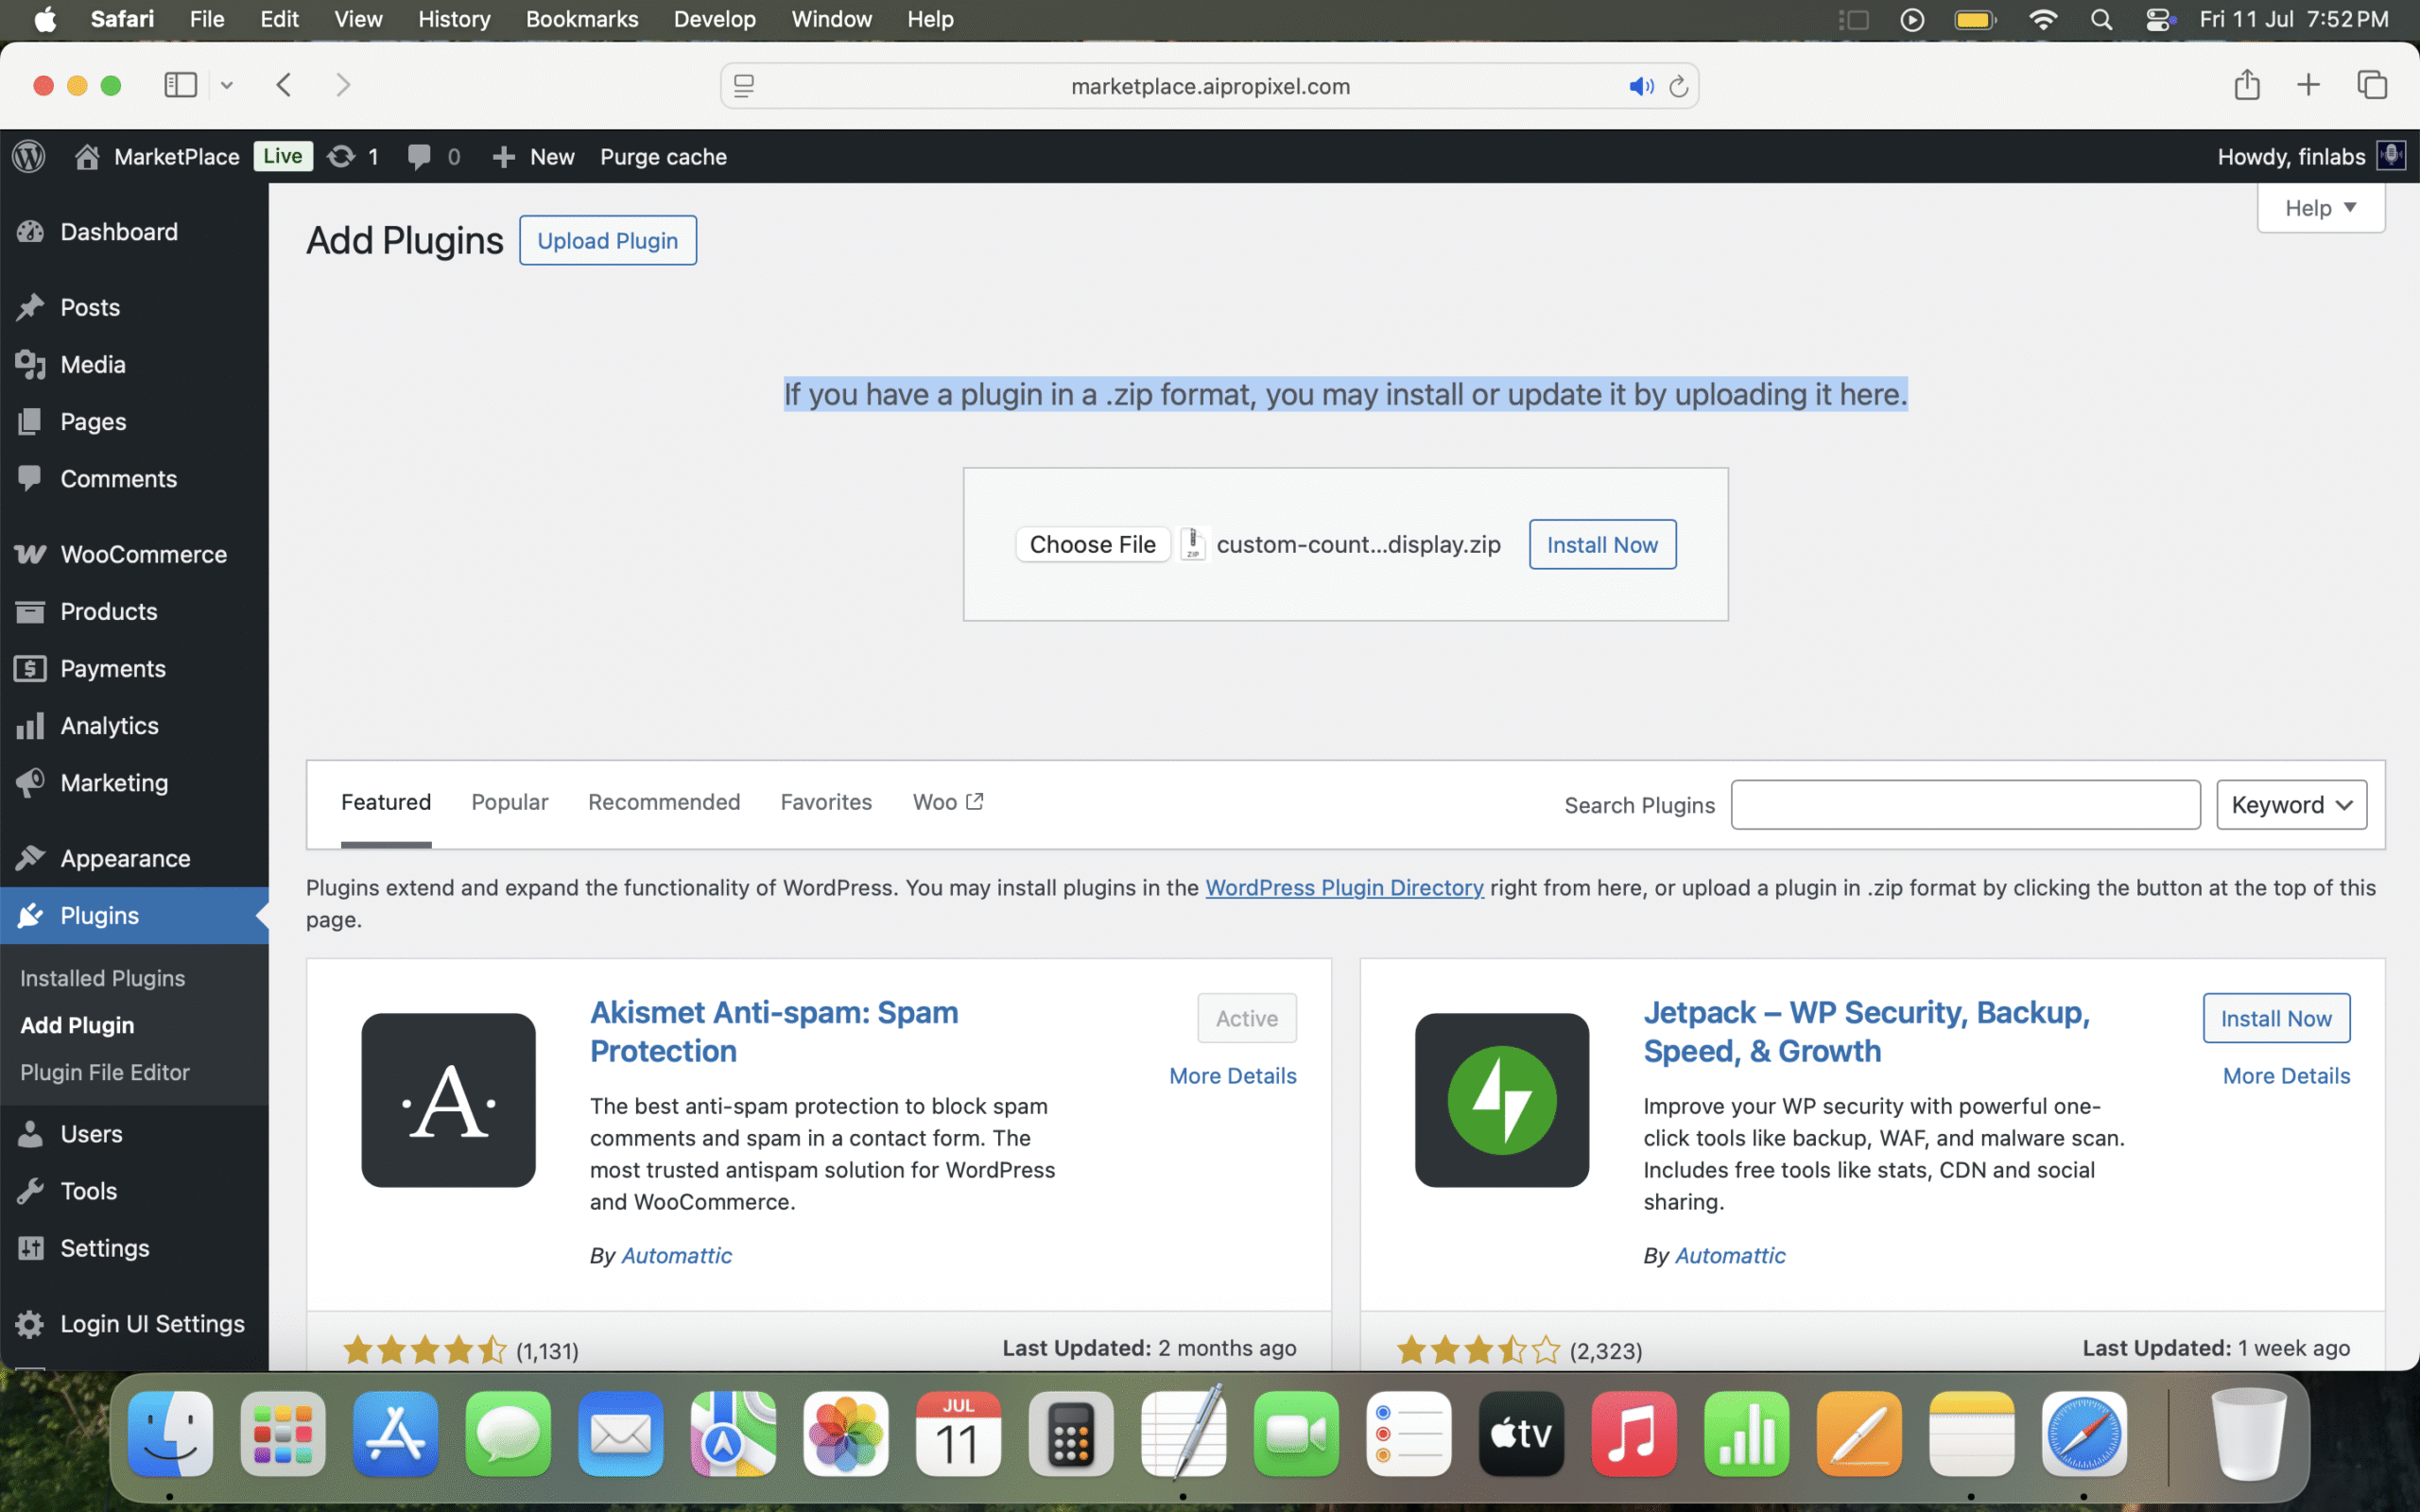Mute the tab audio speaker icon
This screenshot has width=2420, height=1512.
click(1640, 86)
